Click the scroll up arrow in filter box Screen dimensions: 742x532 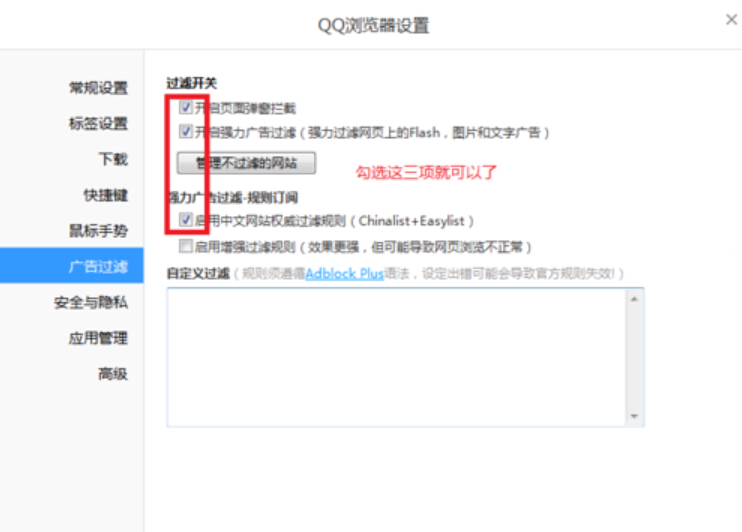[633, 298]
